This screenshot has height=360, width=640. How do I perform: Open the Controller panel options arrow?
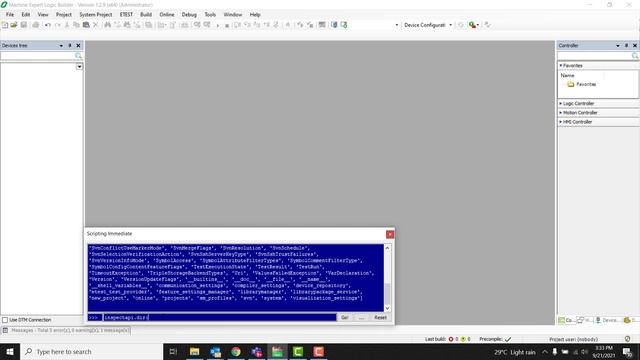(618, 46)
